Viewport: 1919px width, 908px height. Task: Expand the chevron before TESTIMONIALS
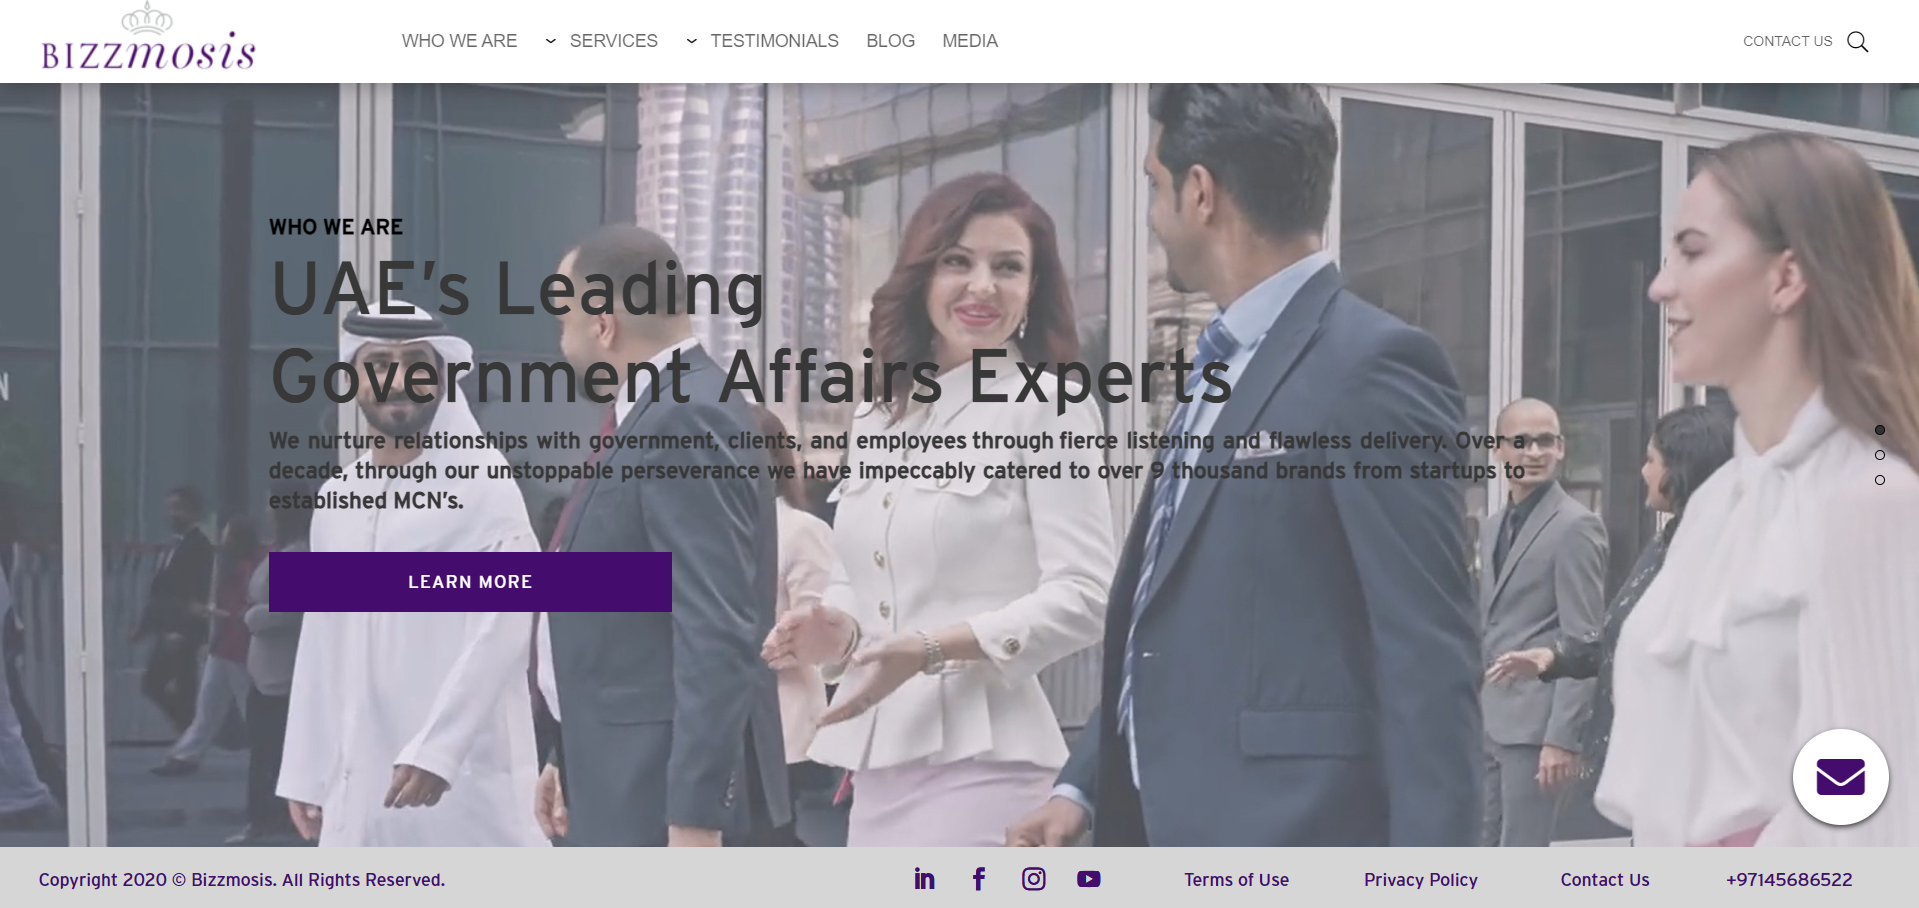coord(691,41)
